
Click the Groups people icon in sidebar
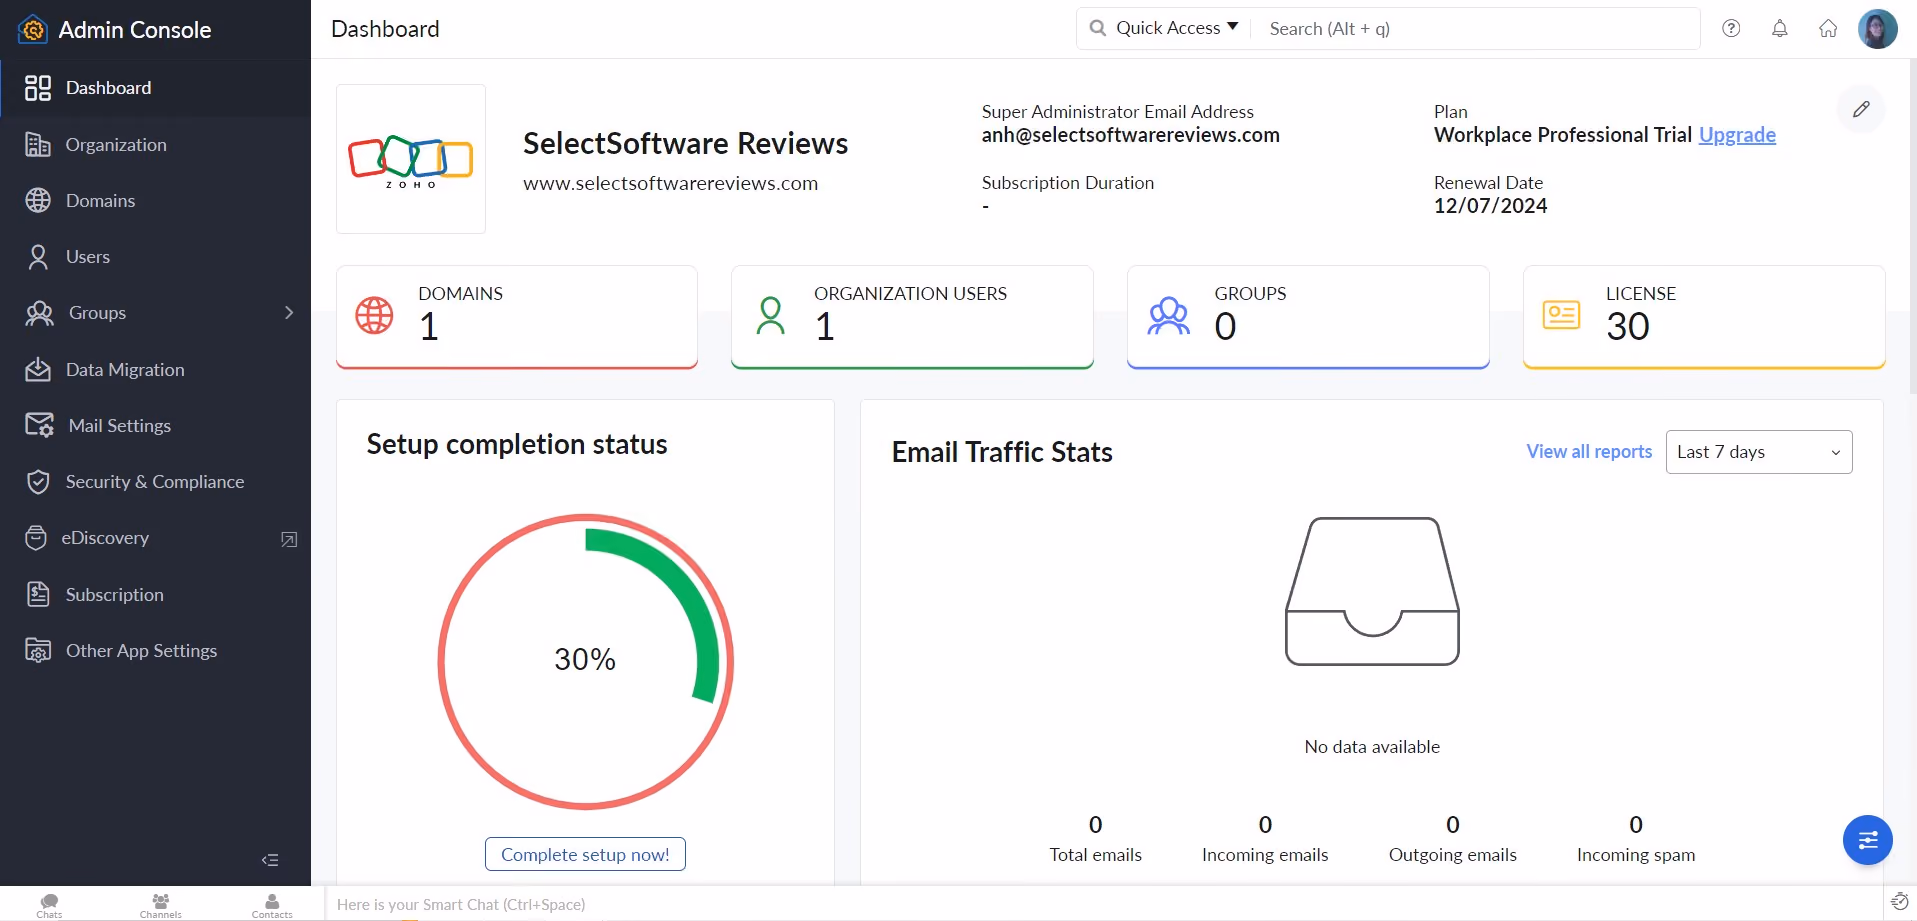pos(39,313)
